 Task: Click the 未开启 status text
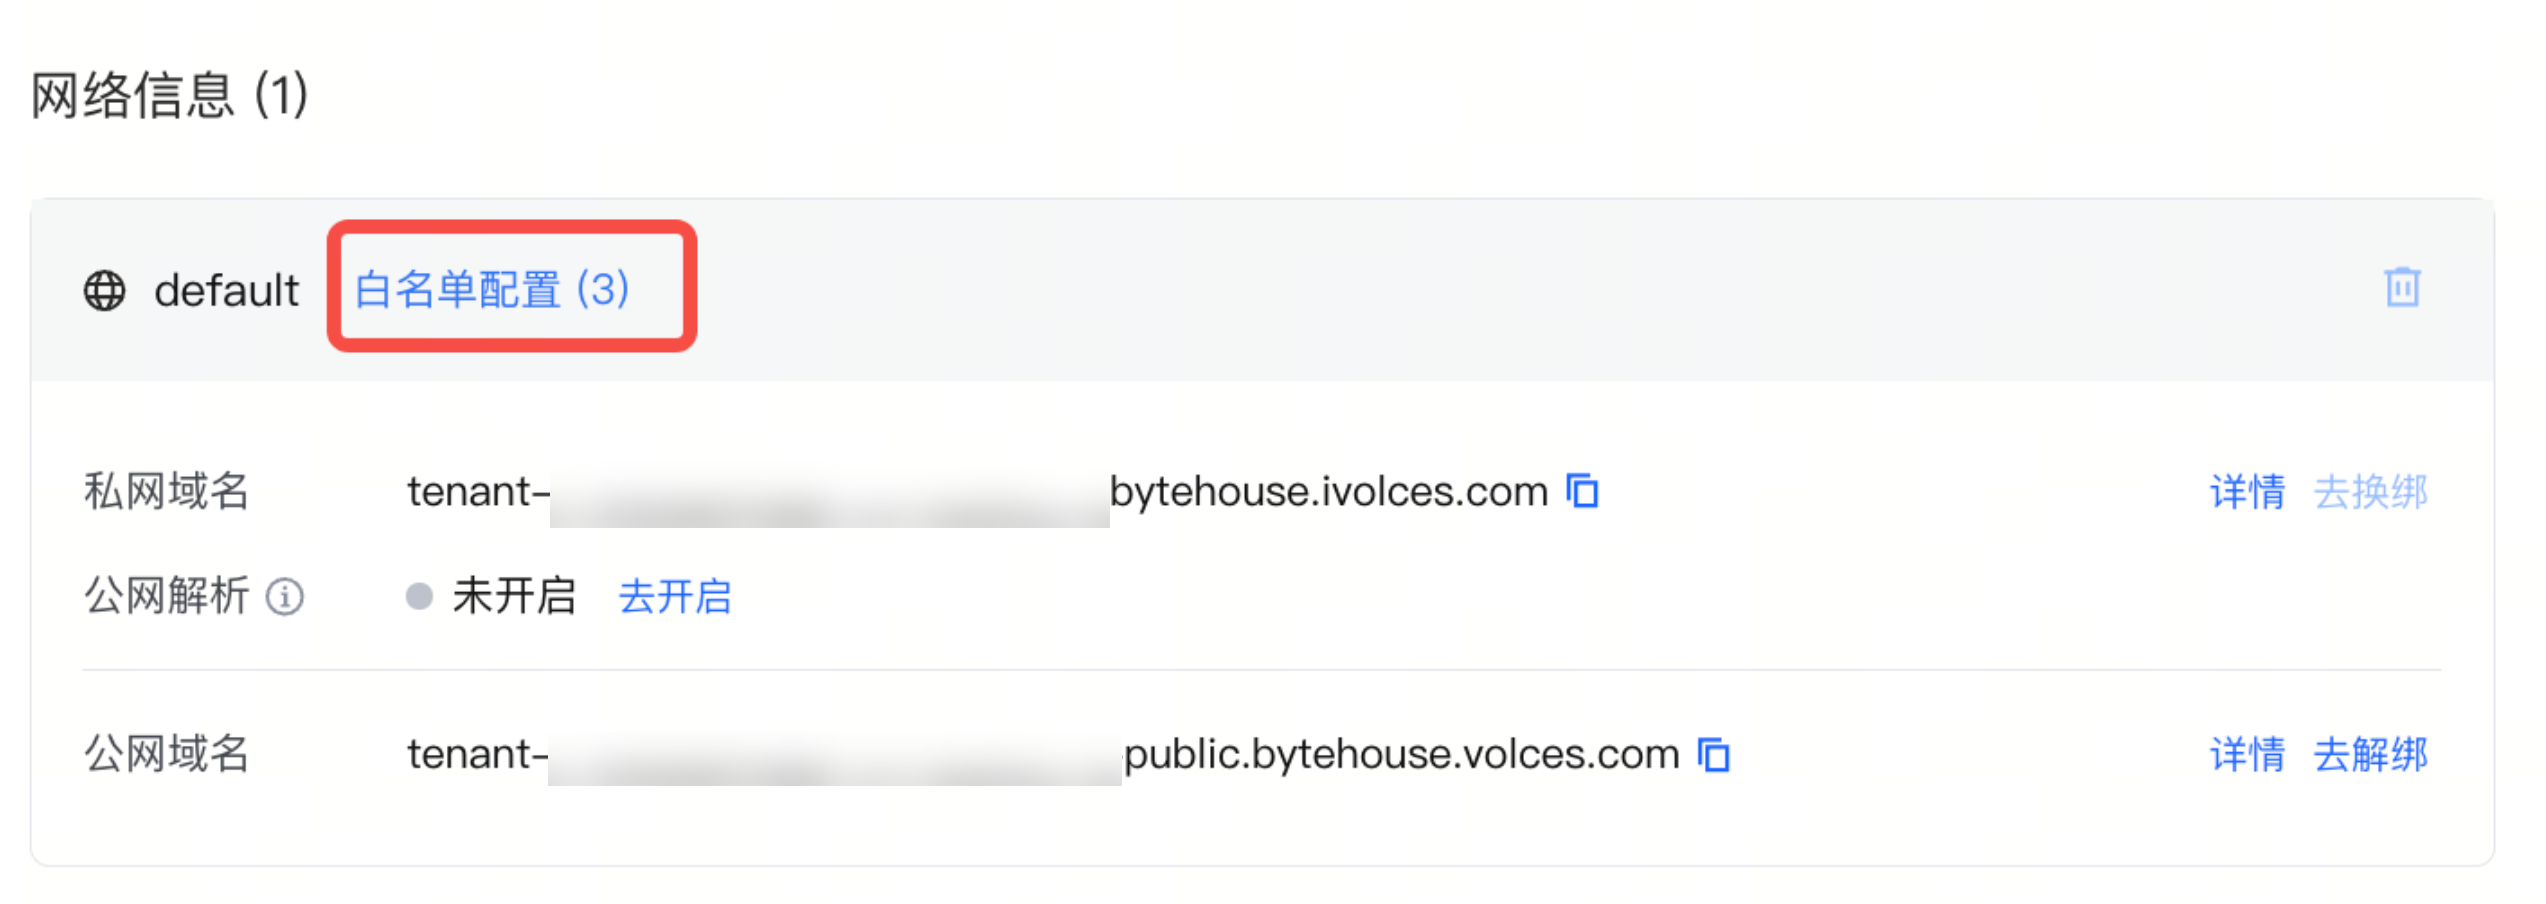click(x=514, y=597)
